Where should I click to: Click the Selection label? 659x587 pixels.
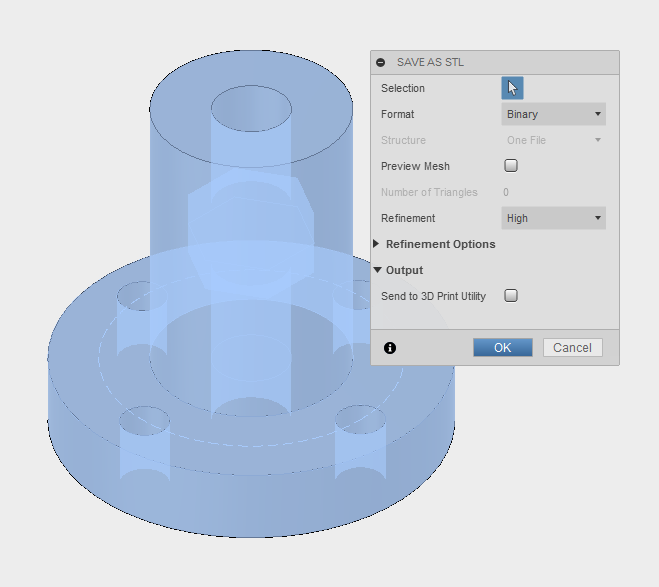coord(403,88)
